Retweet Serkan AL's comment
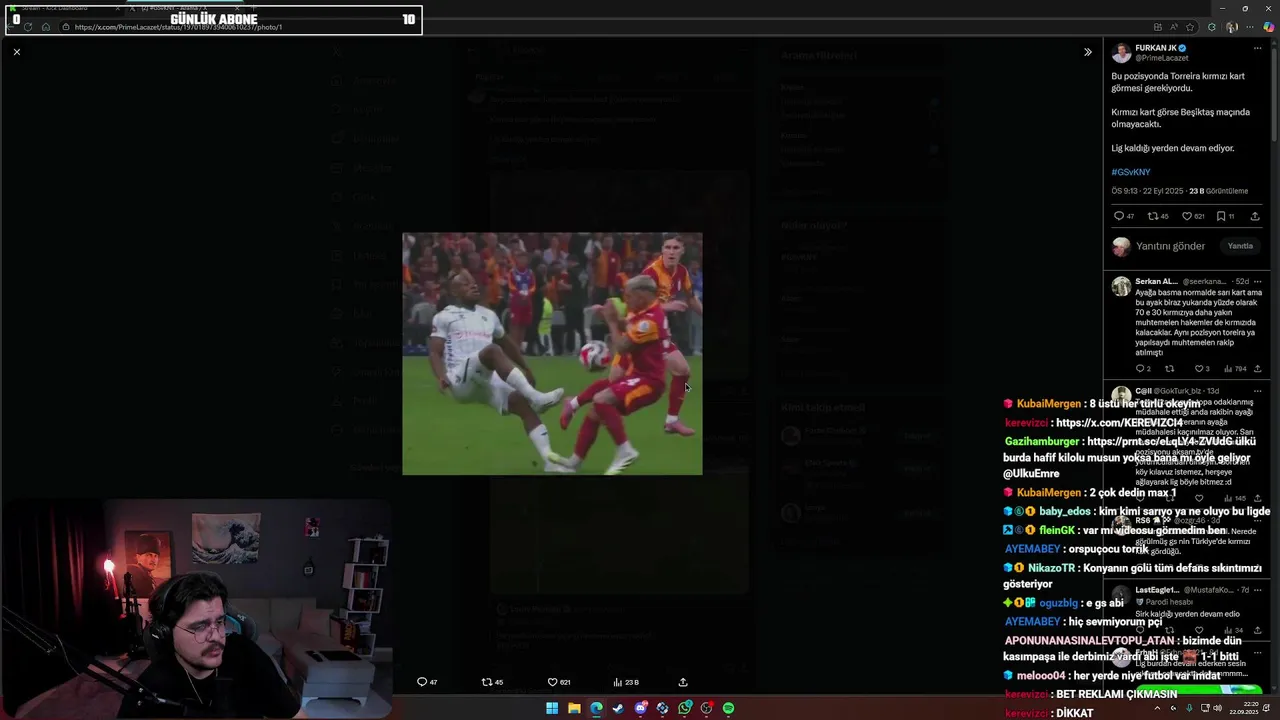1280x720 pixels. [1170, 369]
